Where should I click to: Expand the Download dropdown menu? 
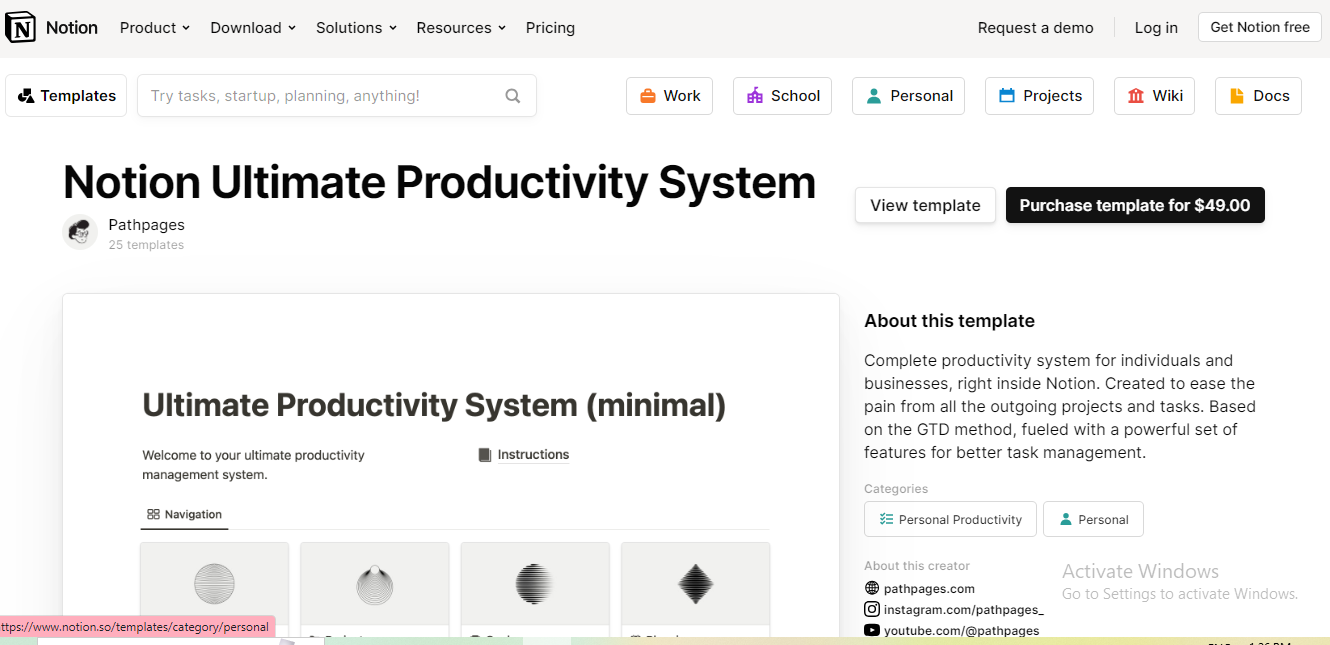253,28
